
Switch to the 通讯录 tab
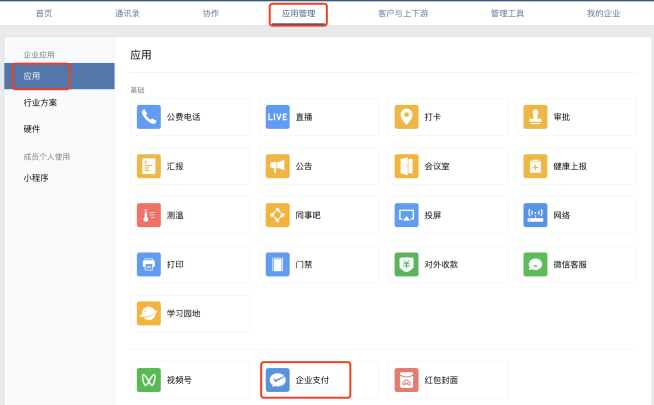127,13
